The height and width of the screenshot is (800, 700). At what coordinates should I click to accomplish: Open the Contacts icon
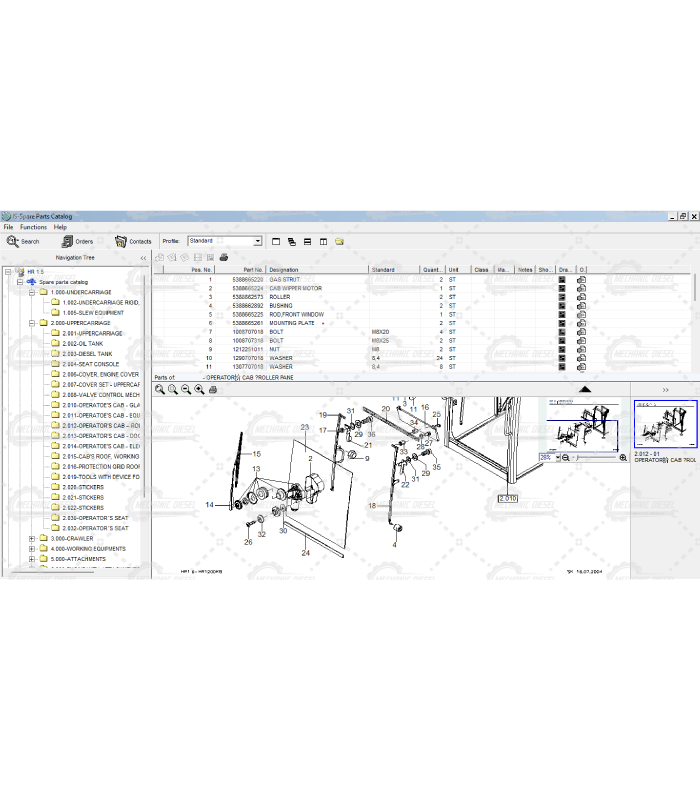[133, 241]
